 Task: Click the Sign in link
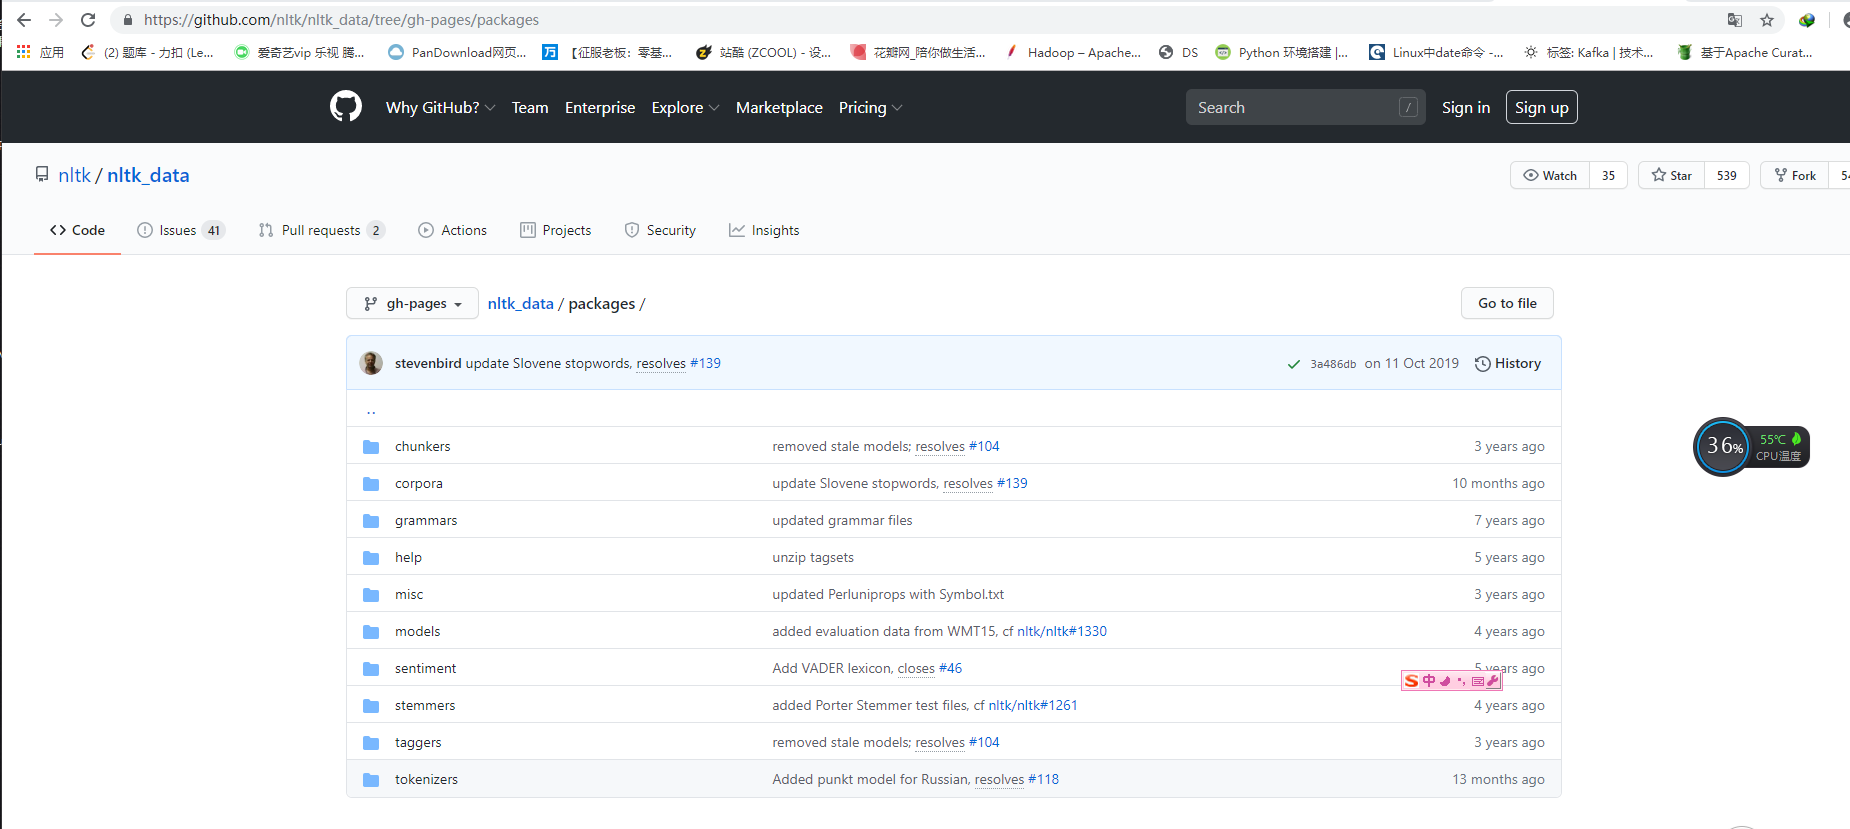click(1466, 107)
